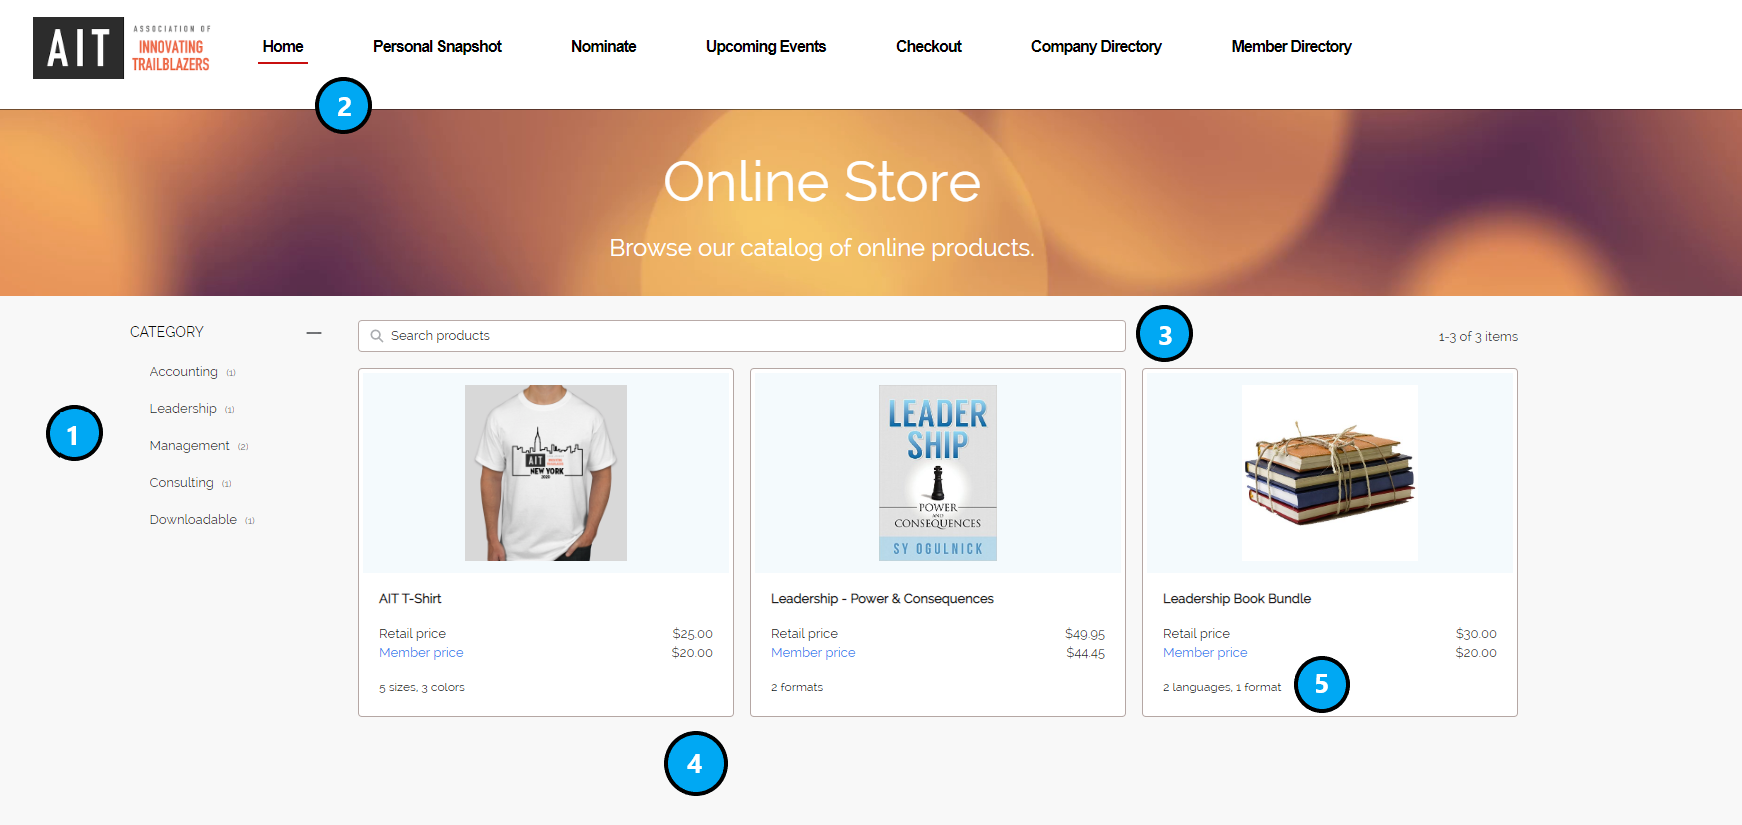Open the Member Directory

click(1291, 47)
